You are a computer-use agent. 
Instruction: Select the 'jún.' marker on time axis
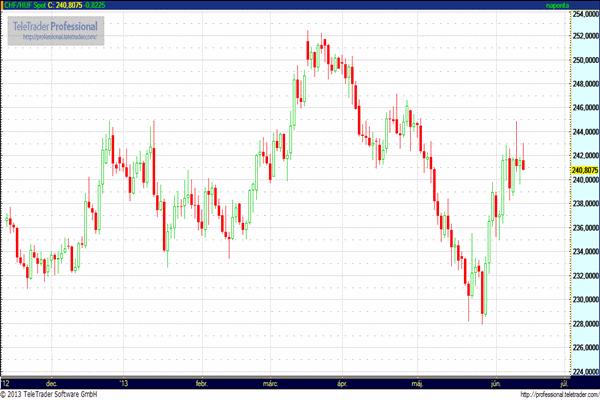(x=495, y=382)
